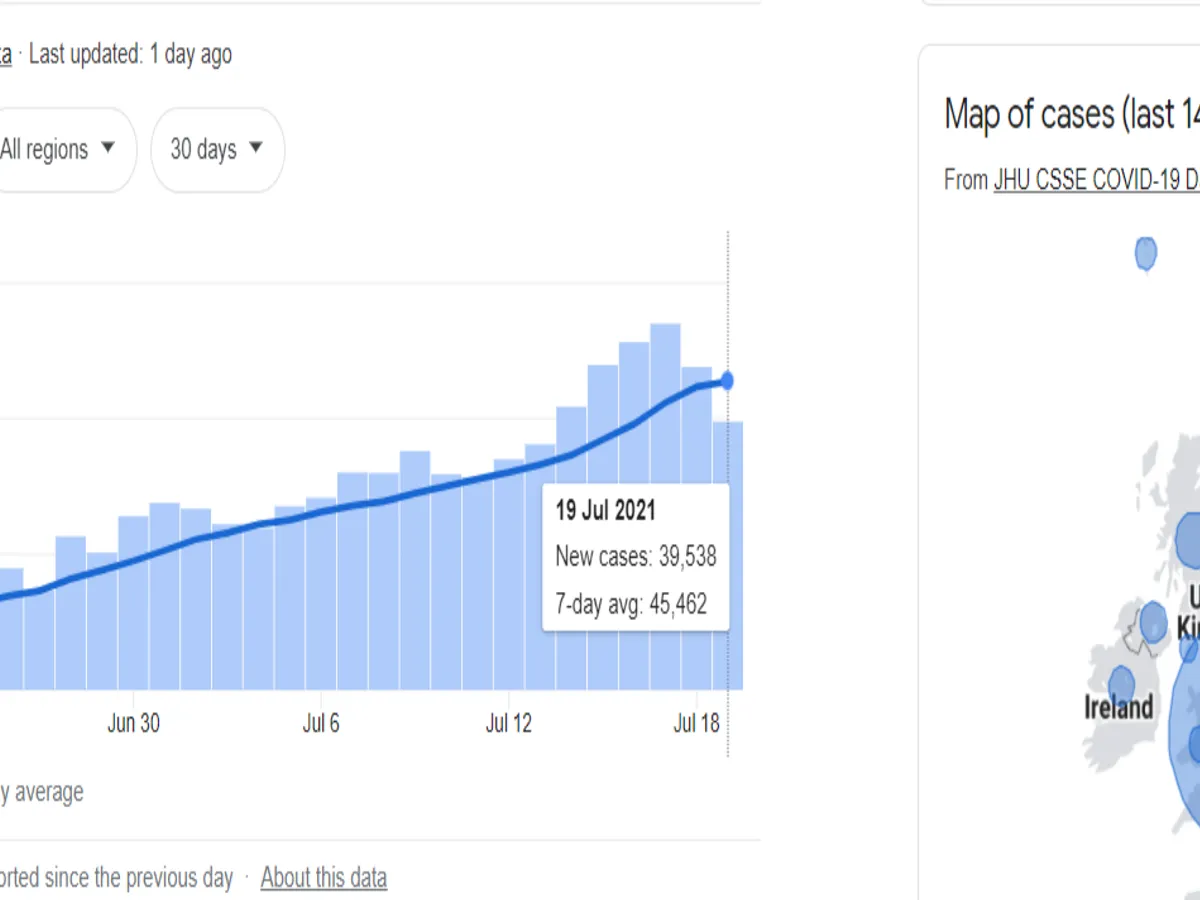
Task: Open the All regions dropdown
Action: (x=57, y=150)
